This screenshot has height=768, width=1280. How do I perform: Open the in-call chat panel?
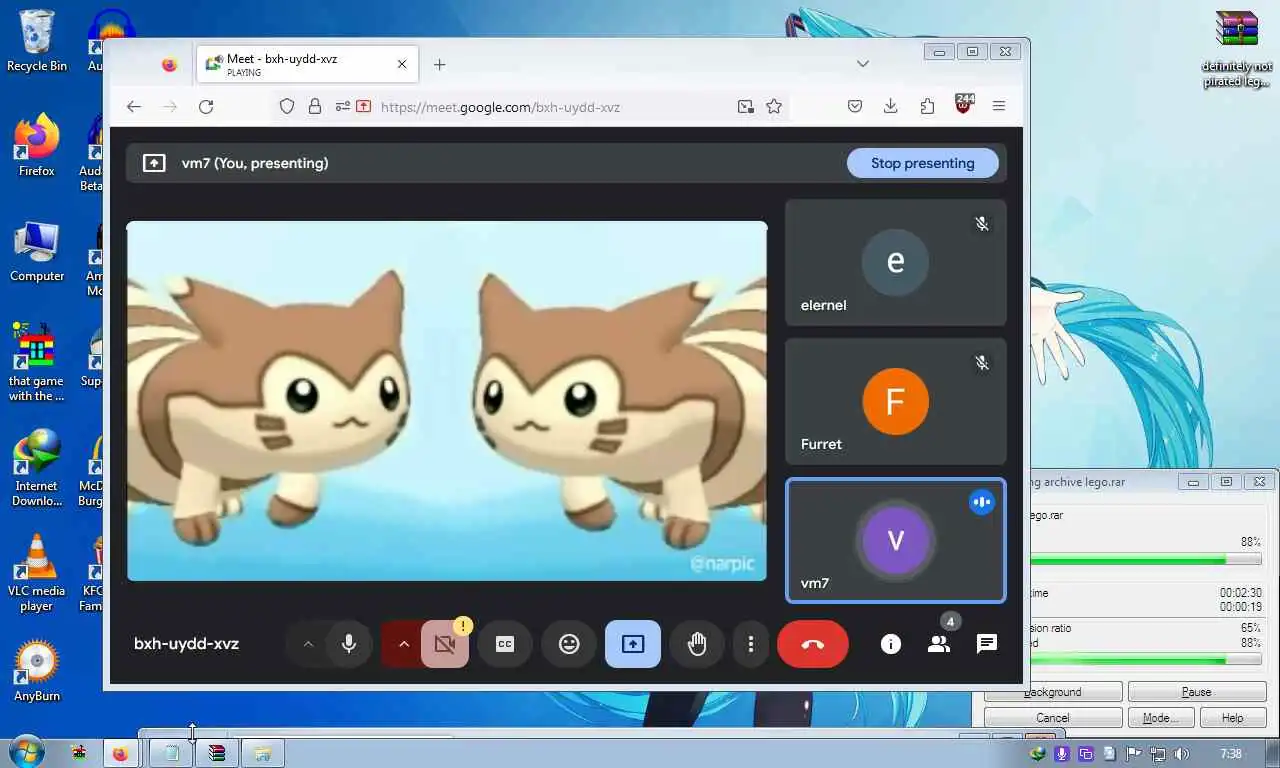[x=986, y=644]
